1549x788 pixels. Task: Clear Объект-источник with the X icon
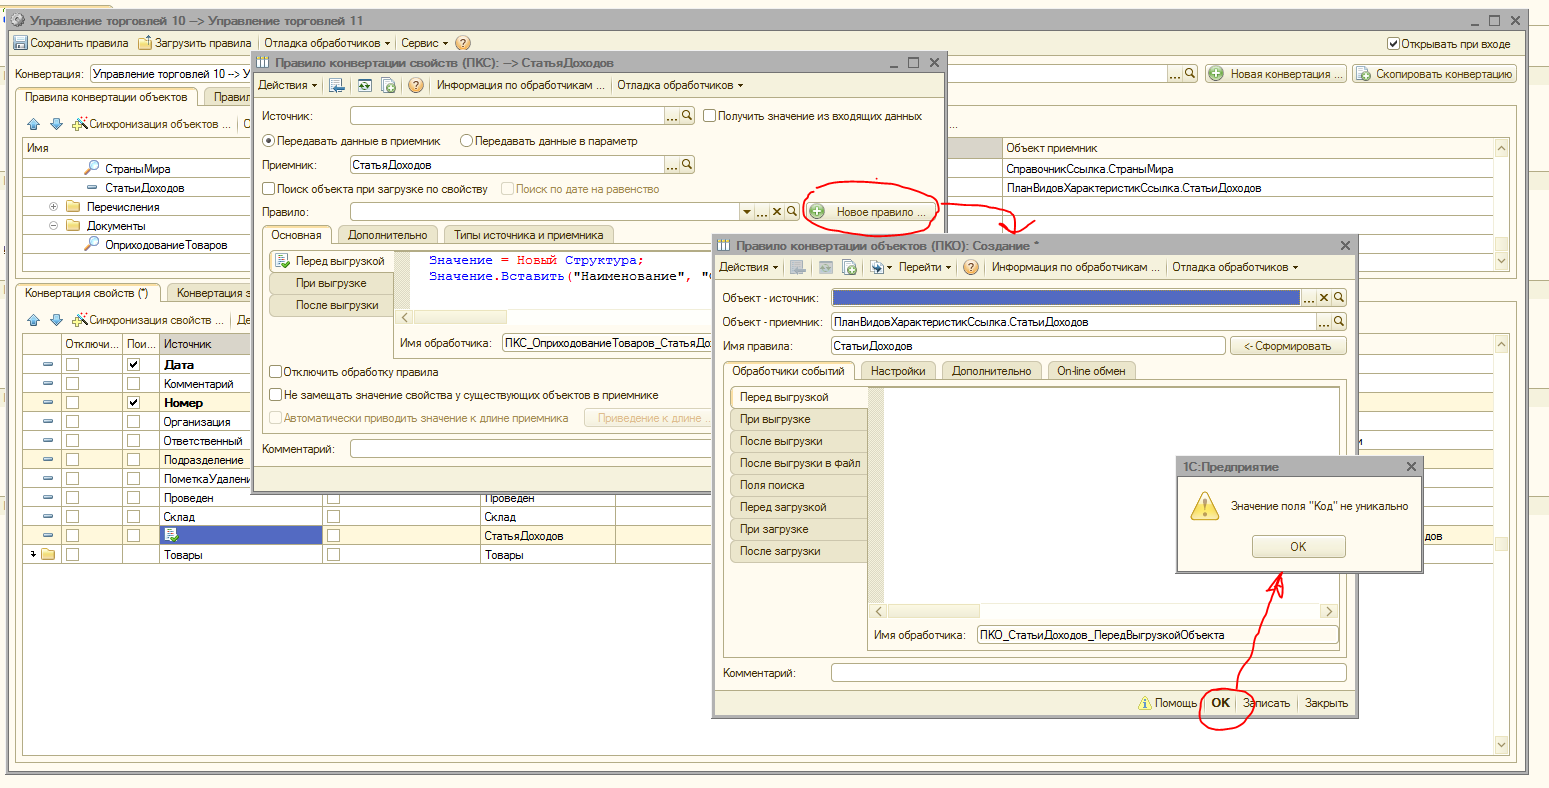coord(1324,297)
